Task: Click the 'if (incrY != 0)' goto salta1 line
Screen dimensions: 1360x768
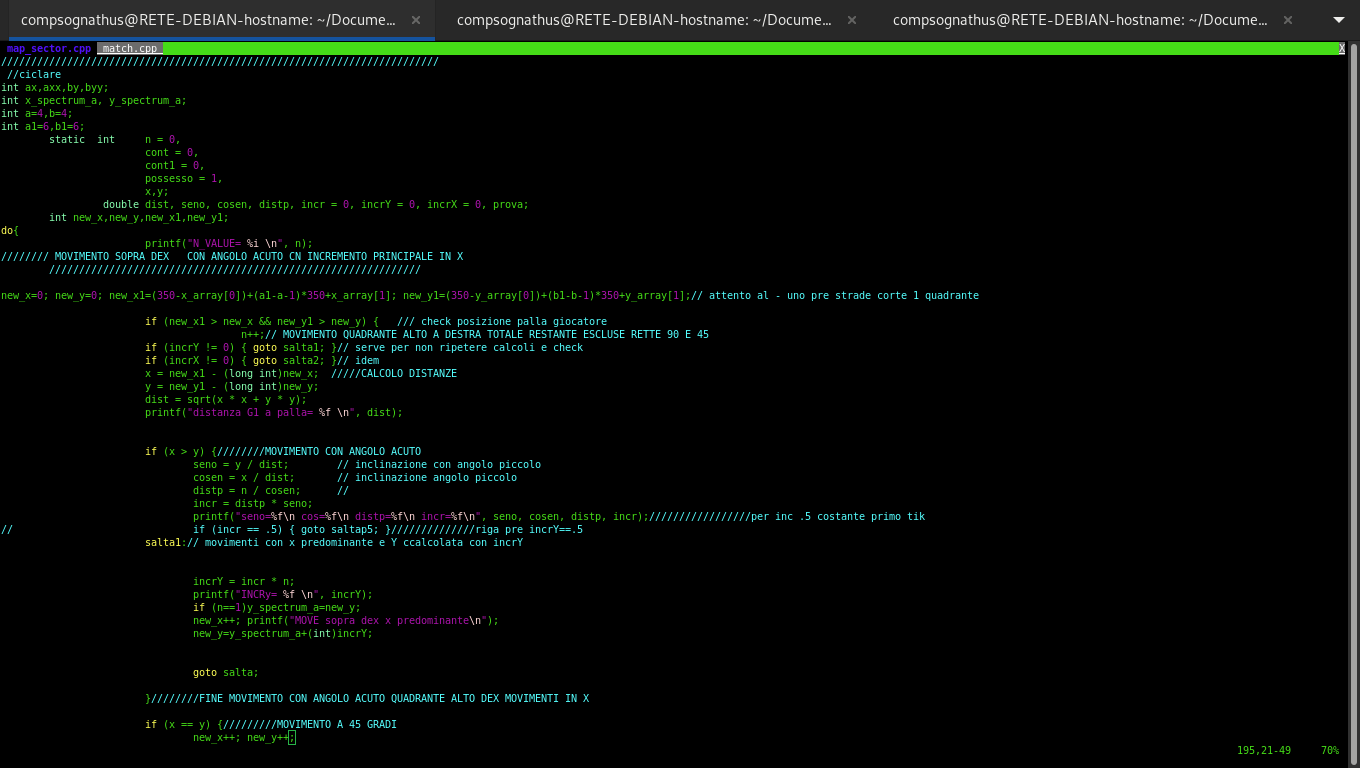Action: [x=364, y=347]
